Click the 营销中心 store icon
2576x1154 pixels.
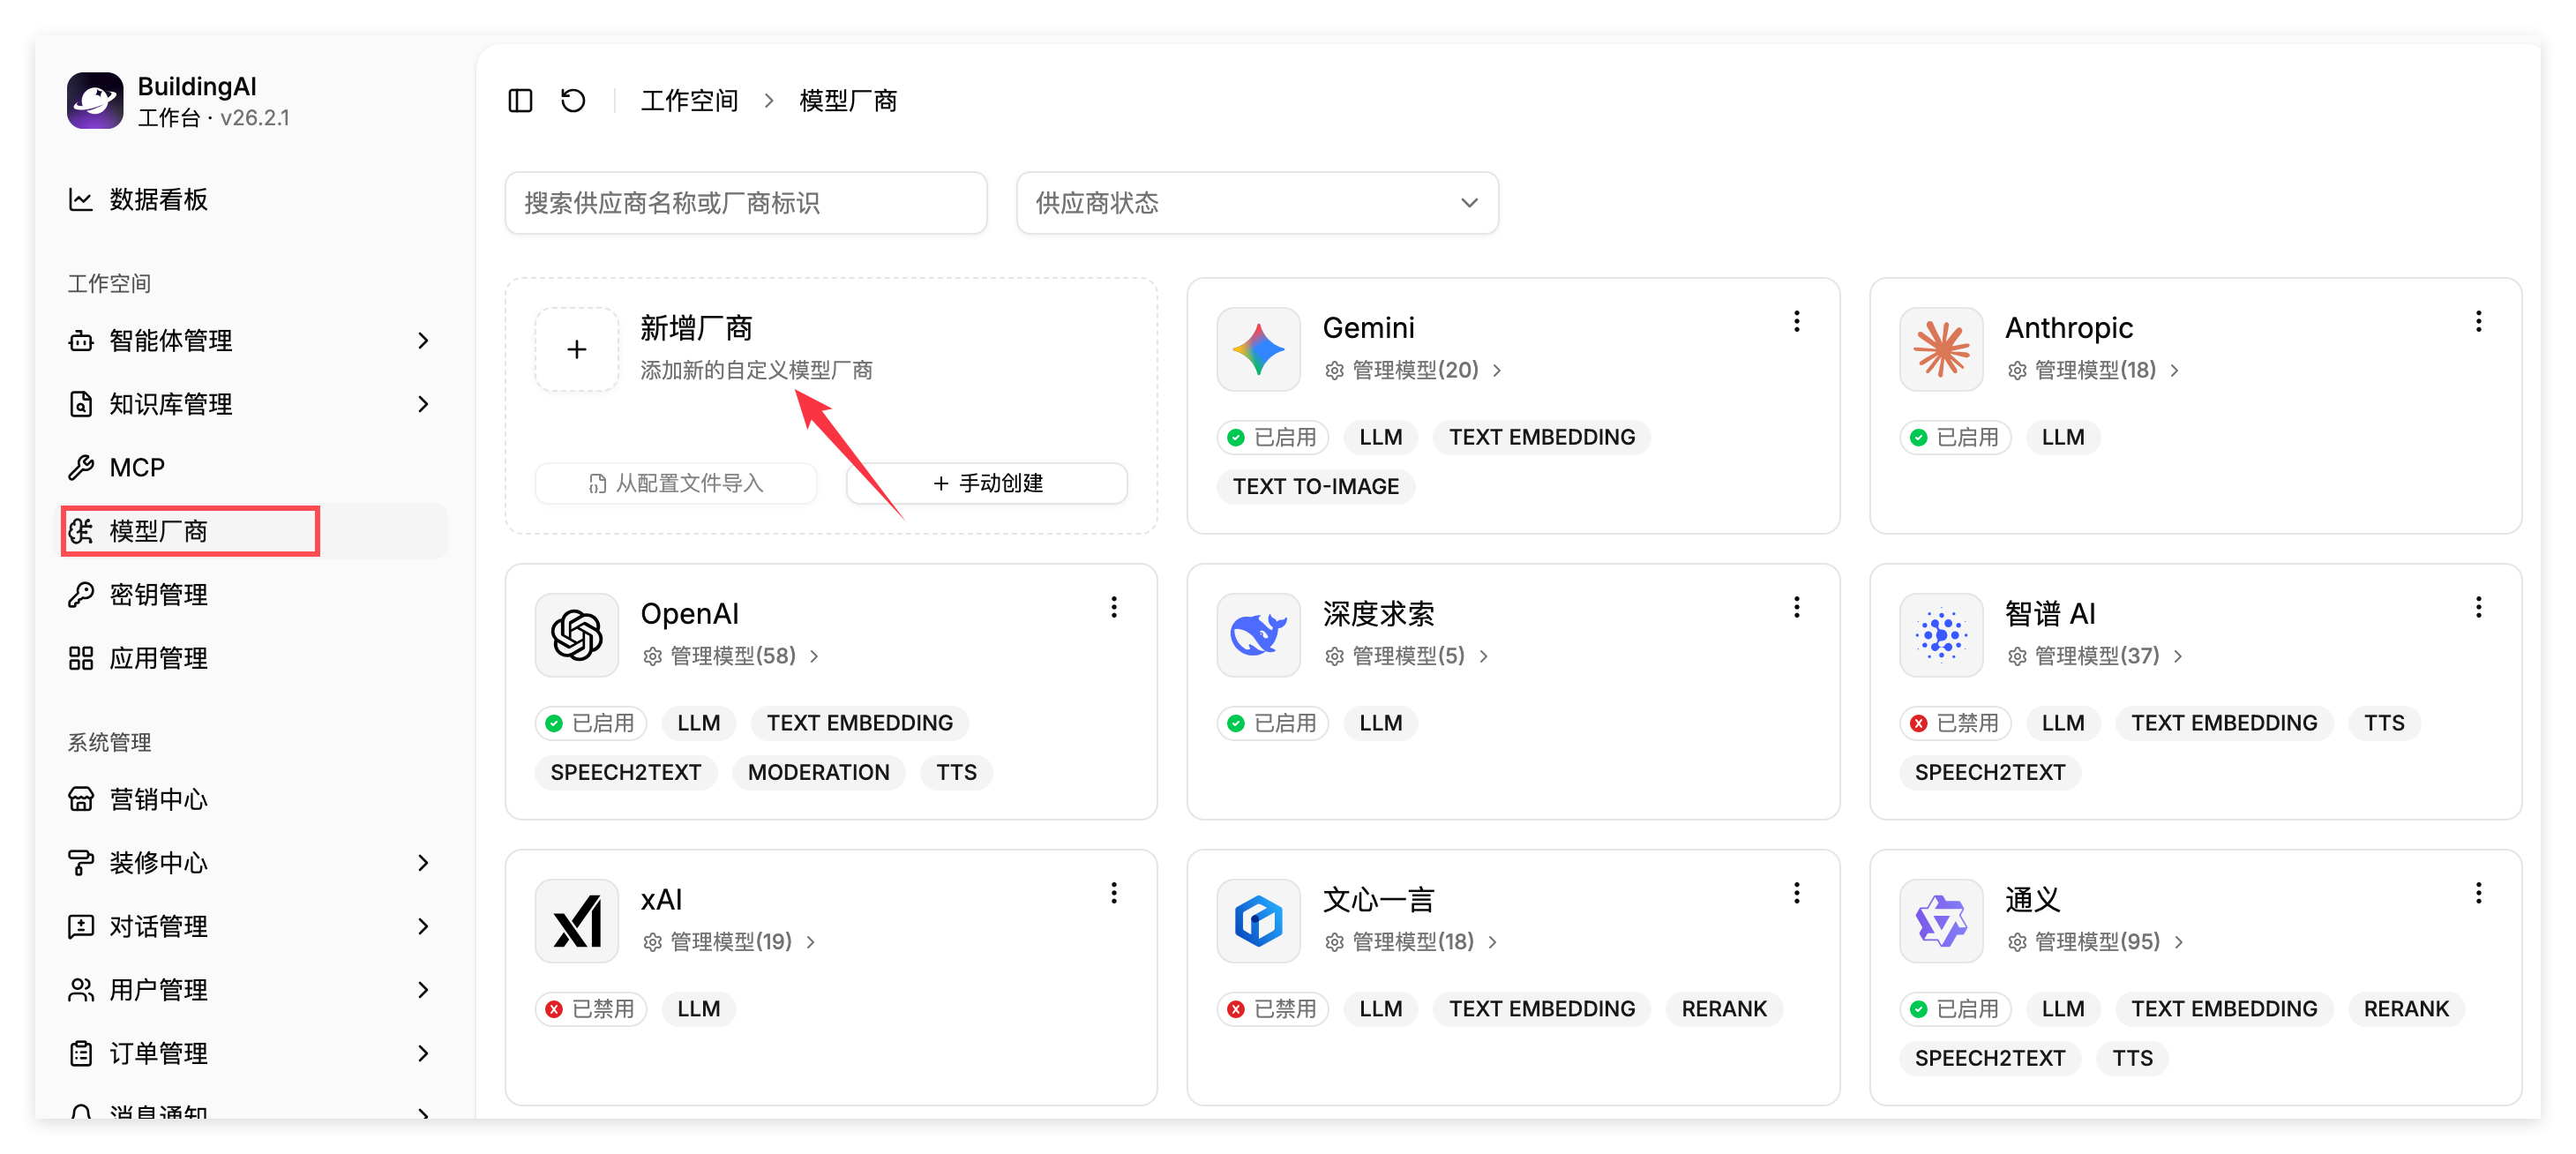pyautogui.click(x=80, y=799)
